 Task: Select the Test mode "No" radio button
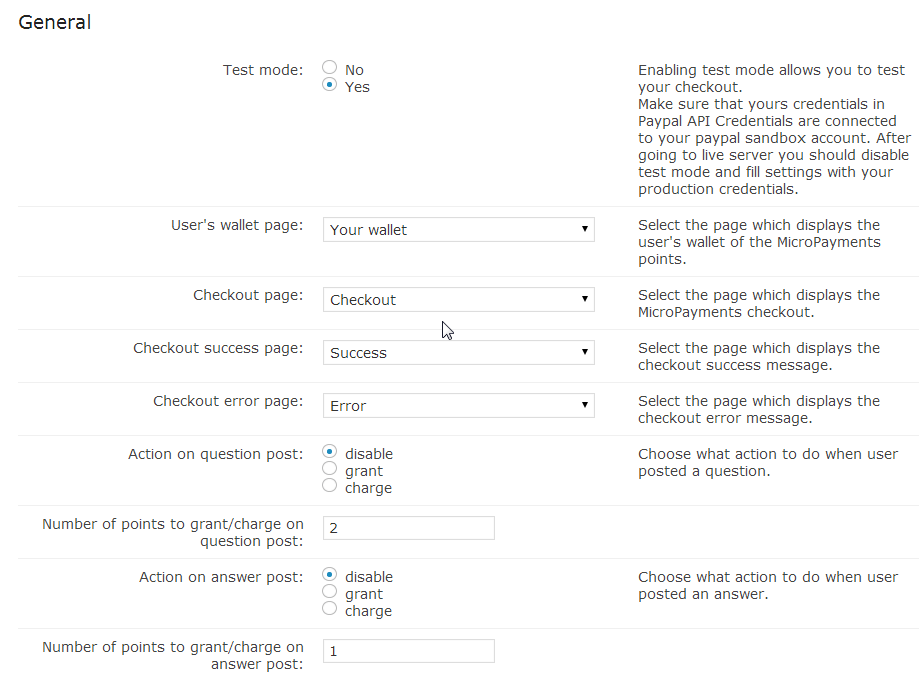[x=330, y=69]
